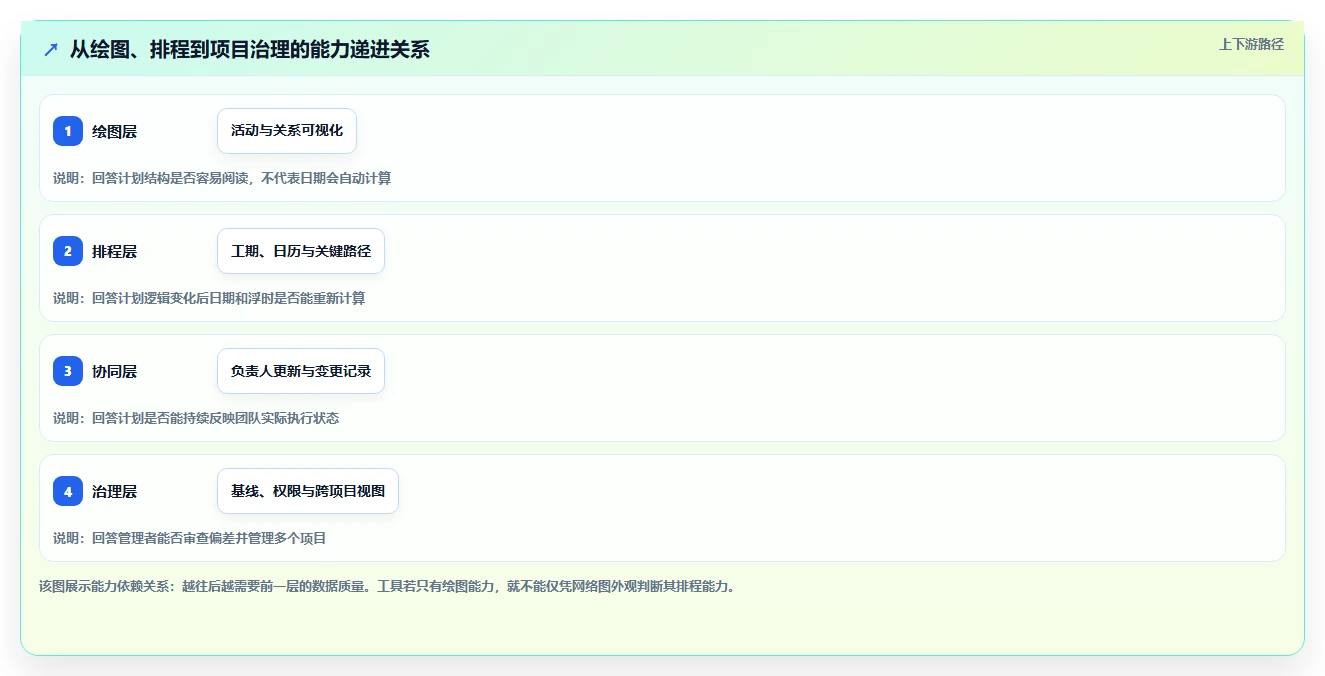Click the description 回答计划结构是否容易阅读
The image size is (1325, 676).
coord(222,178)
